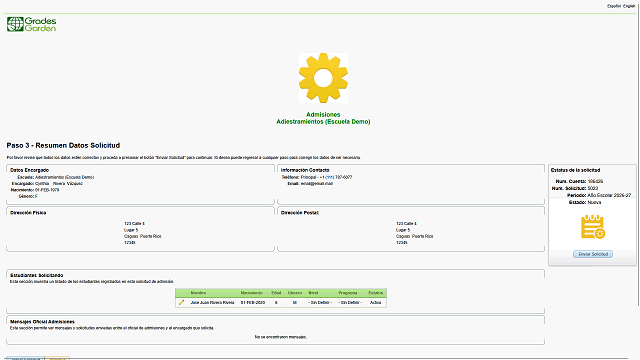640x360 pixels.
Task: Click the contact email address
Action: (x=317, y=184)
